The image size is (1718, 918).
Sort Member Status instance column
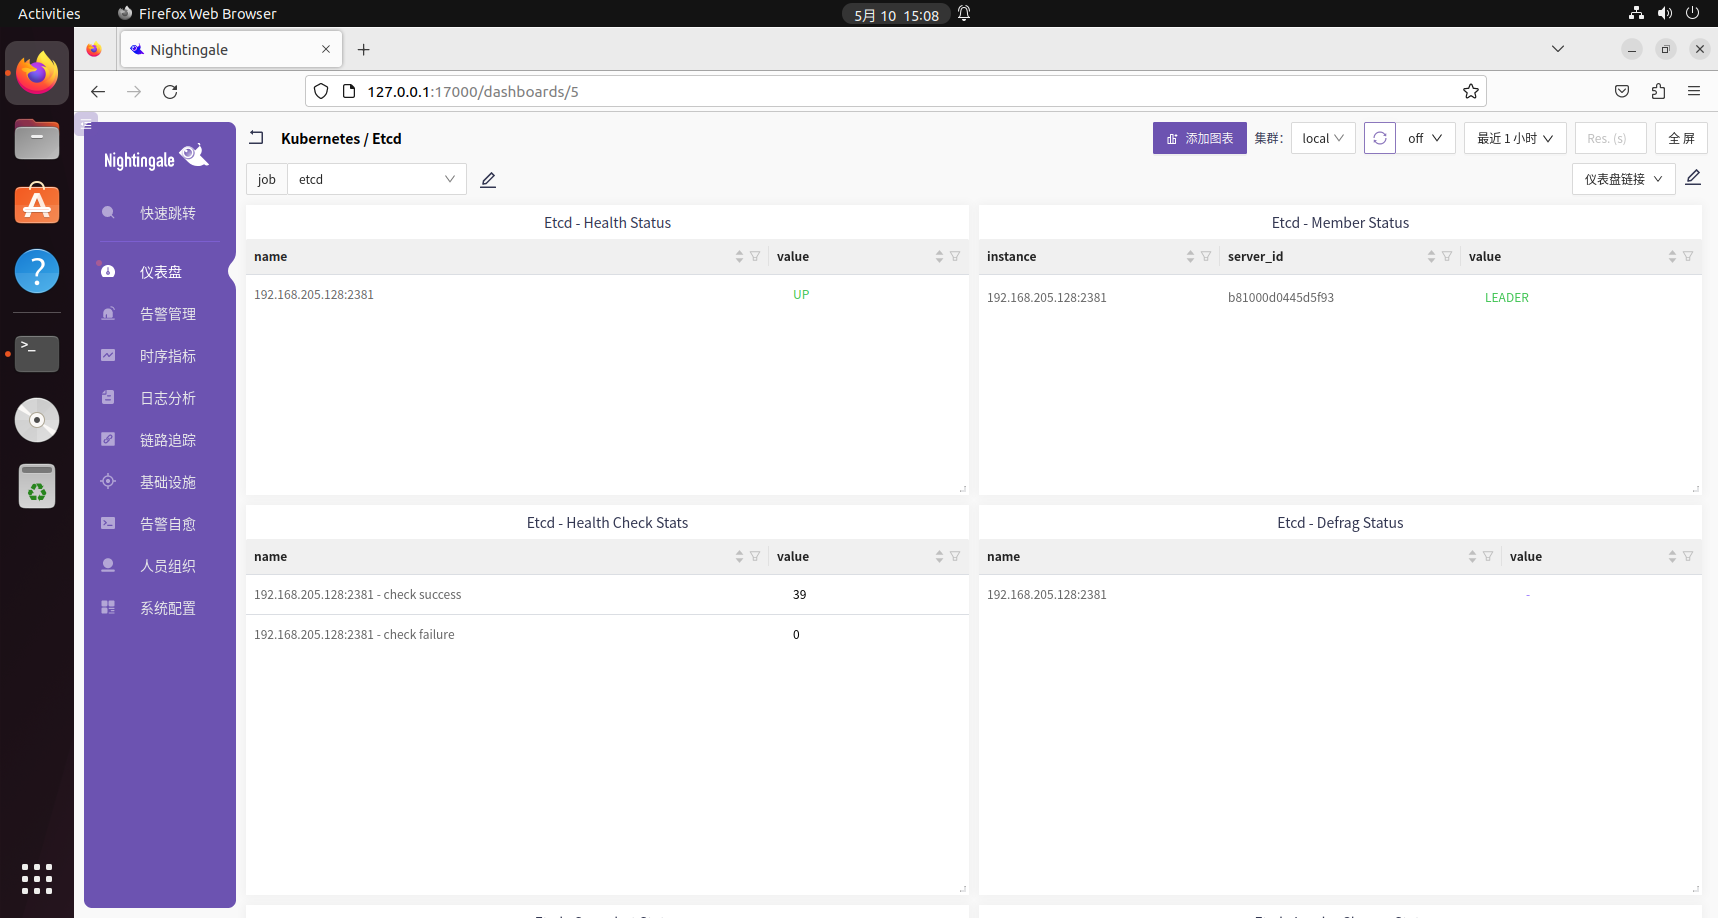pos(1190,257)
